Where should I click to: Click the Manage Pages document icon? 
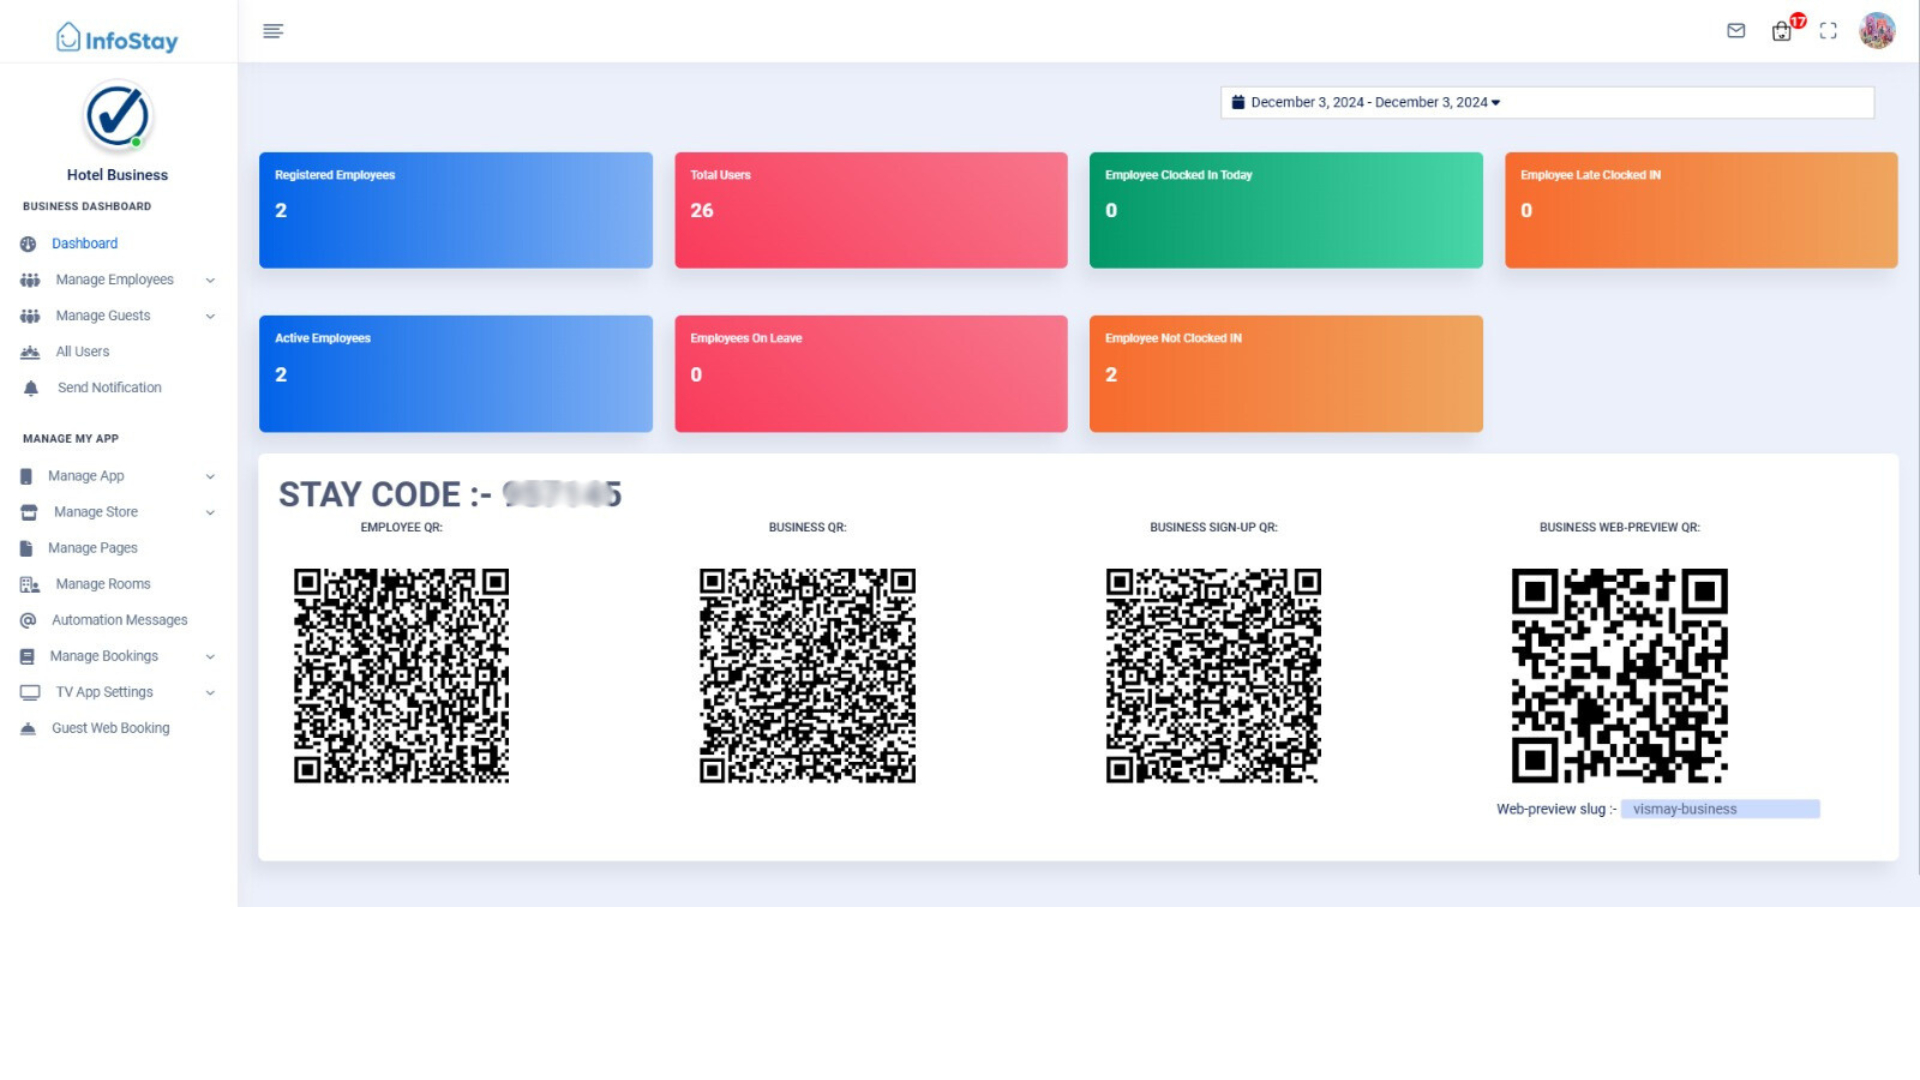pos(26,548)
